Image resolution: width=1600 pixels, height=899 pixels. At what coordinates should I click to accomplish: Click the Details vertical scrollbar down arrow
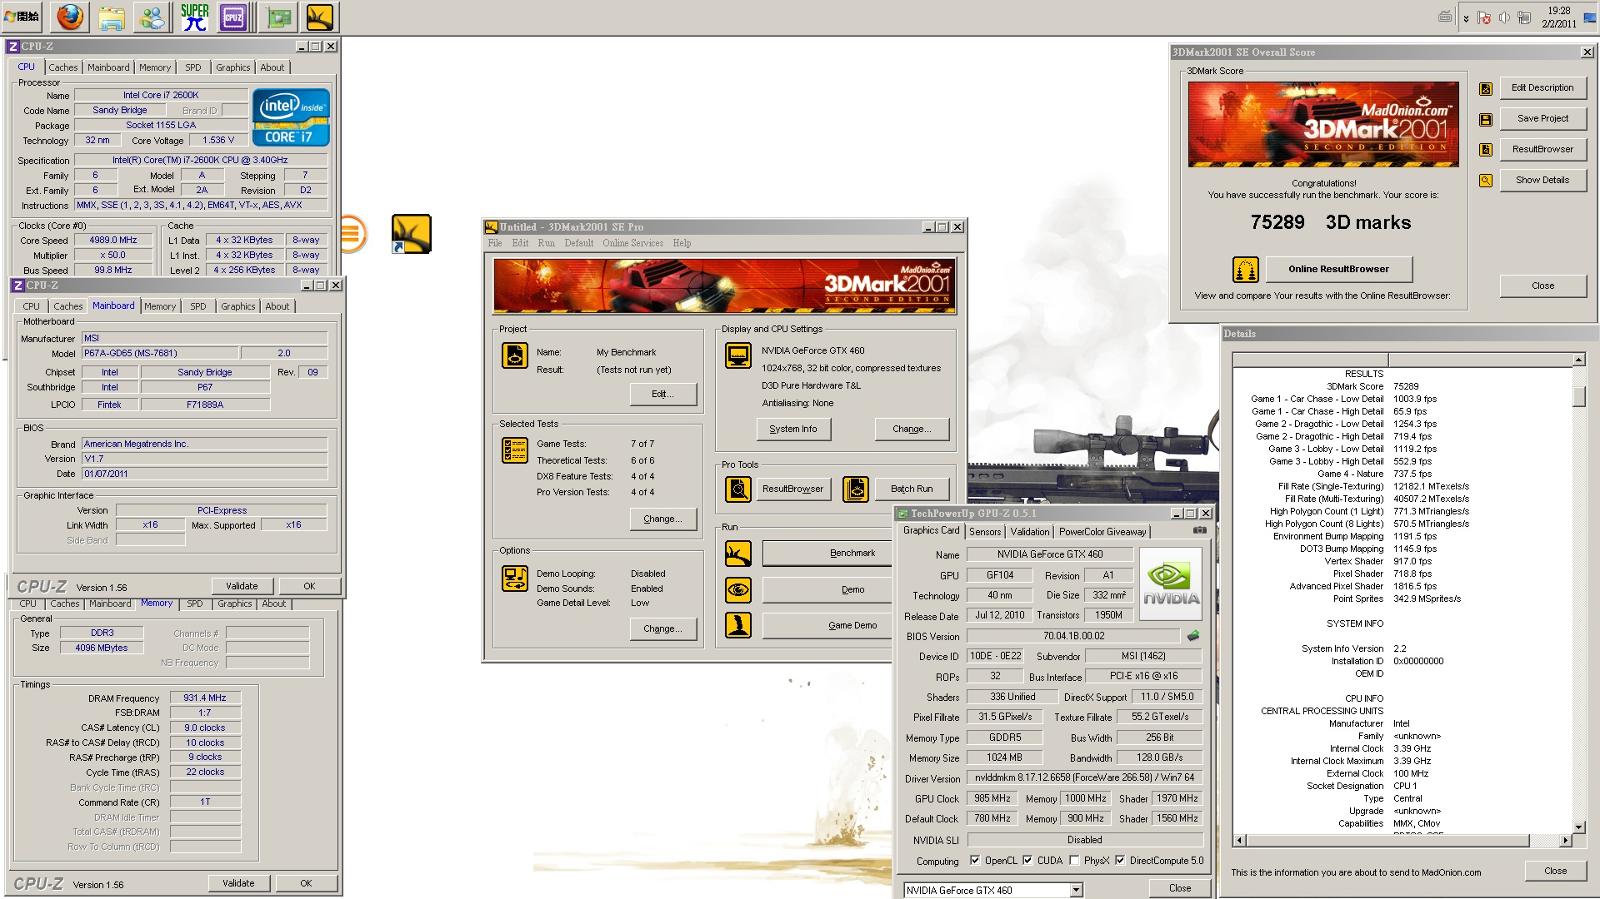[1579, 827]
